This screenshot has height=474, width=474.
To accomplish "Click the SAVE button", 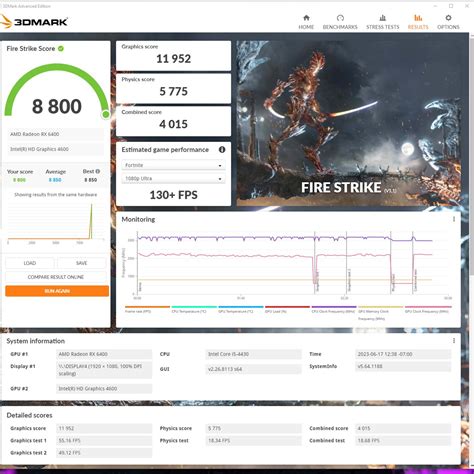I will tap(82, 263).
